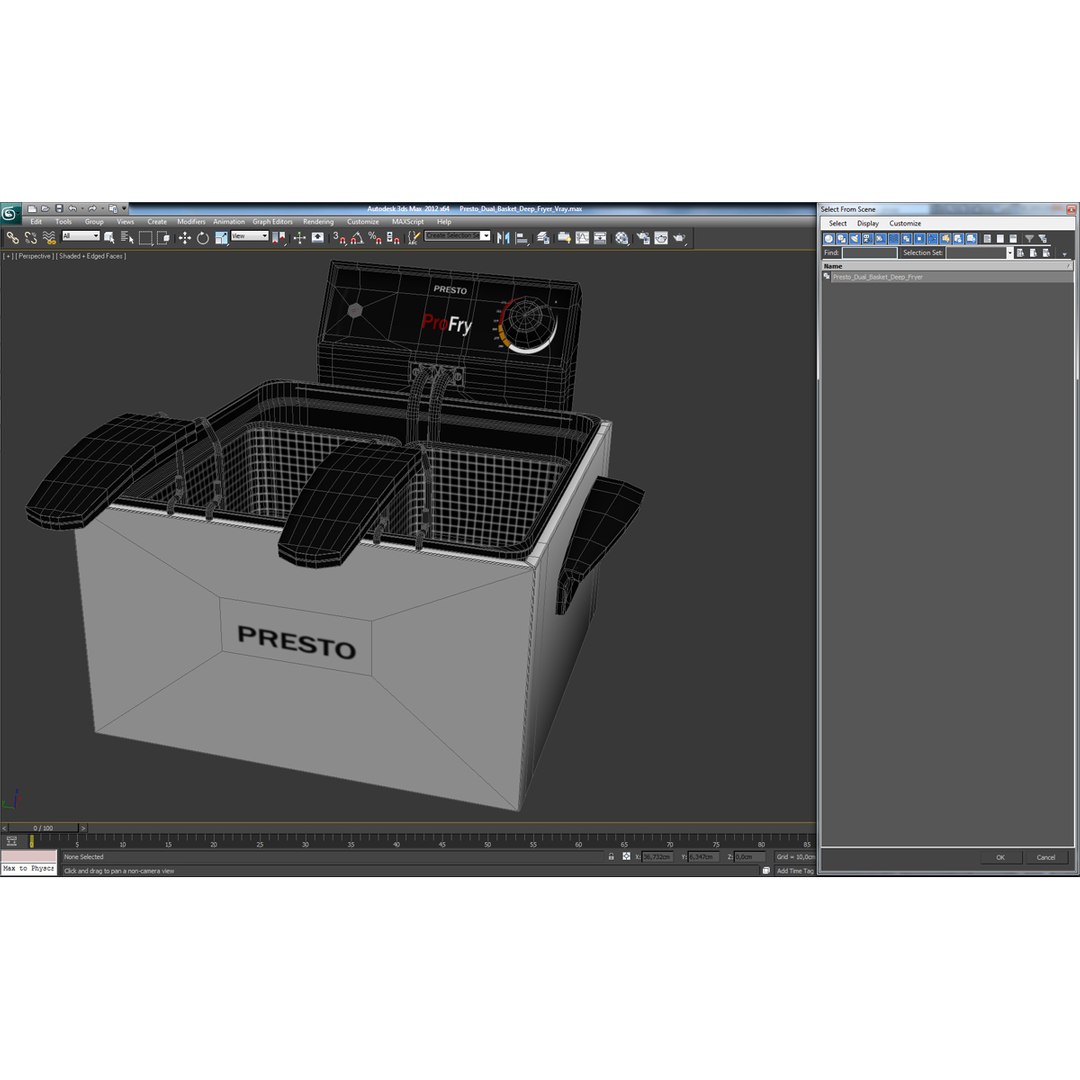The image size is (1080, 1080).
Task: Toggle the Percent Snap button
Action: click(x=375, y=238)
